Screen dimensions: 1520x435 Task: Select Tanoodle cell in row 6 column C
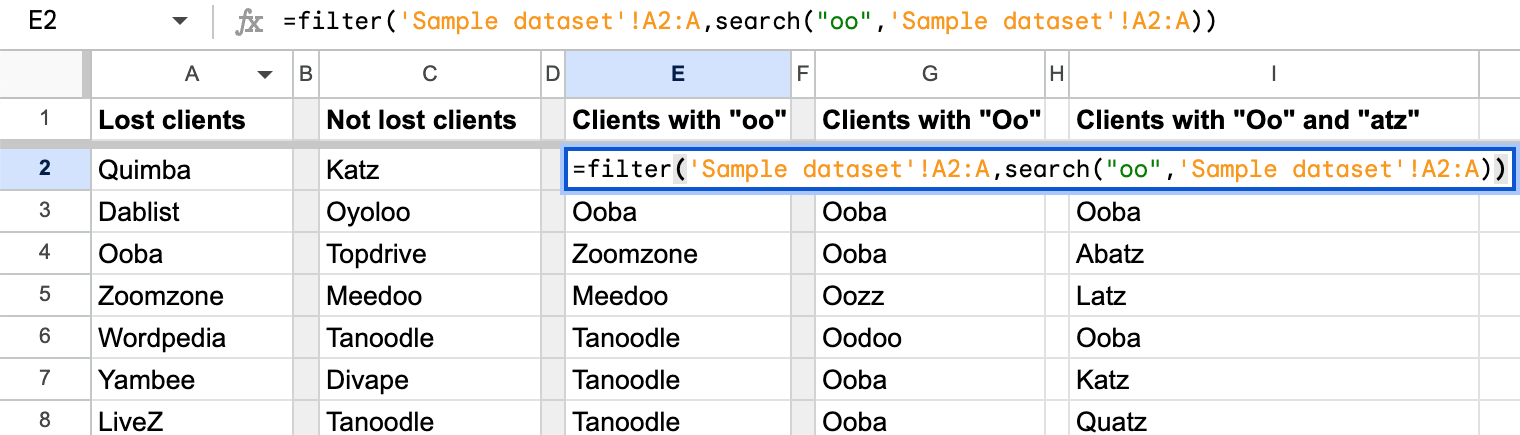click(x=429, y=337)
